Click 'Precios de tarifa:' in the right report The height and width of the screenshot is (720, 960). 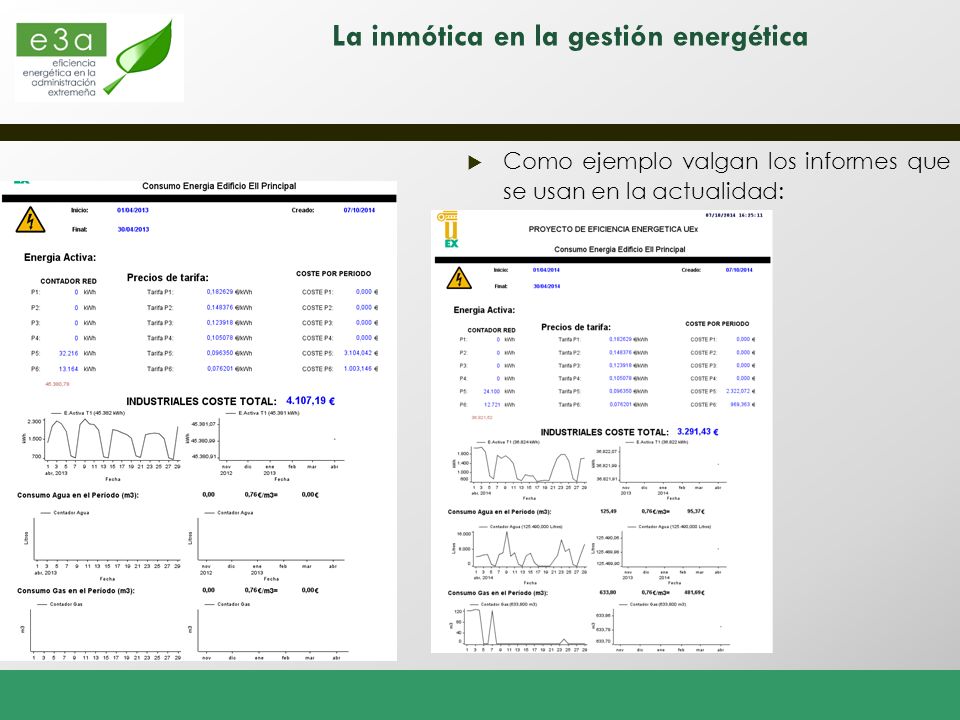(576, 327)
